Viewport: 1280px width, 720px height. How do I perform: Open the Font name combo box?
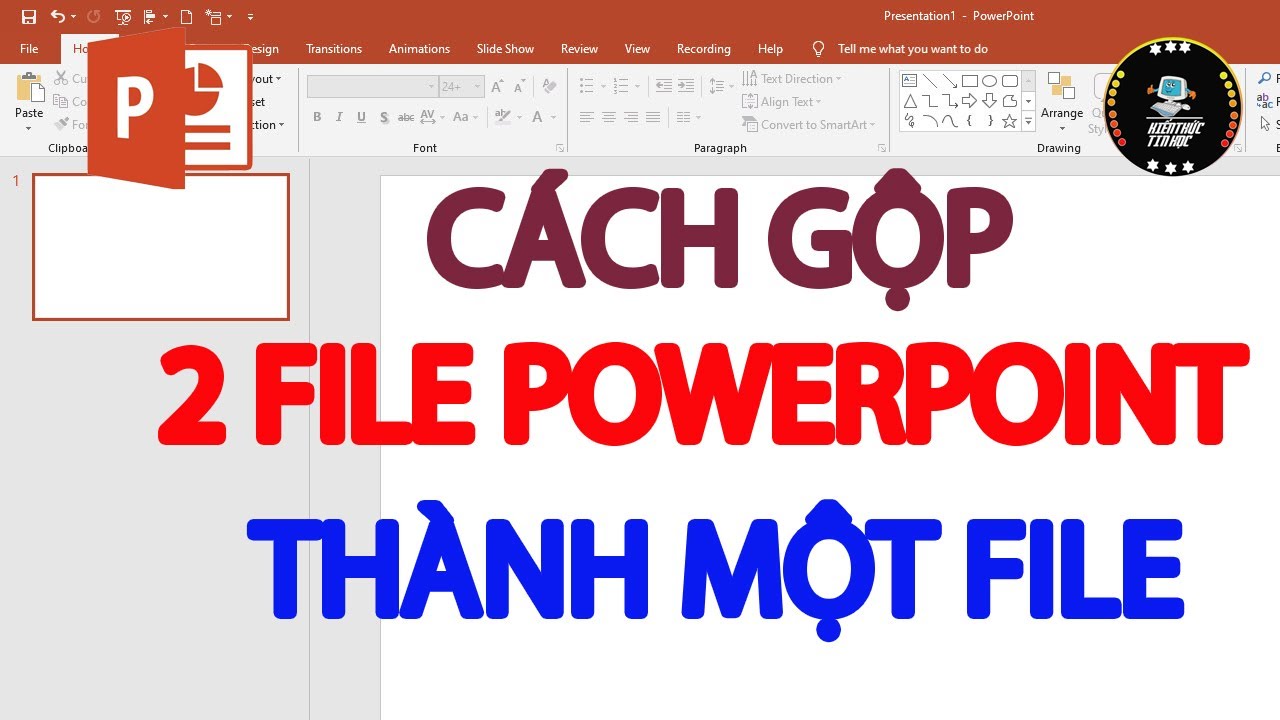[373, 87]
